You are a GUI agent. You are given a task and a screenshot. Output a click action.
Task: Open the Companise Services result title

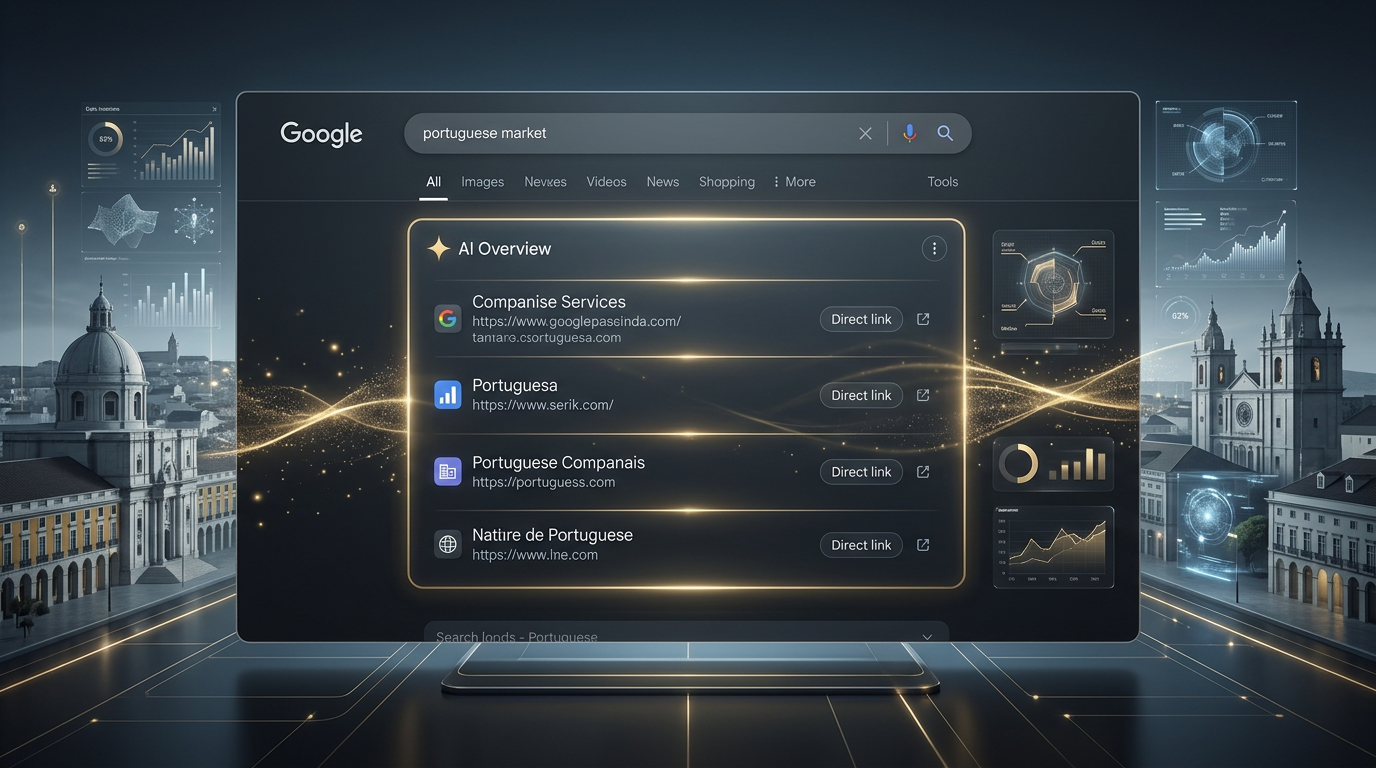(549, 302)
